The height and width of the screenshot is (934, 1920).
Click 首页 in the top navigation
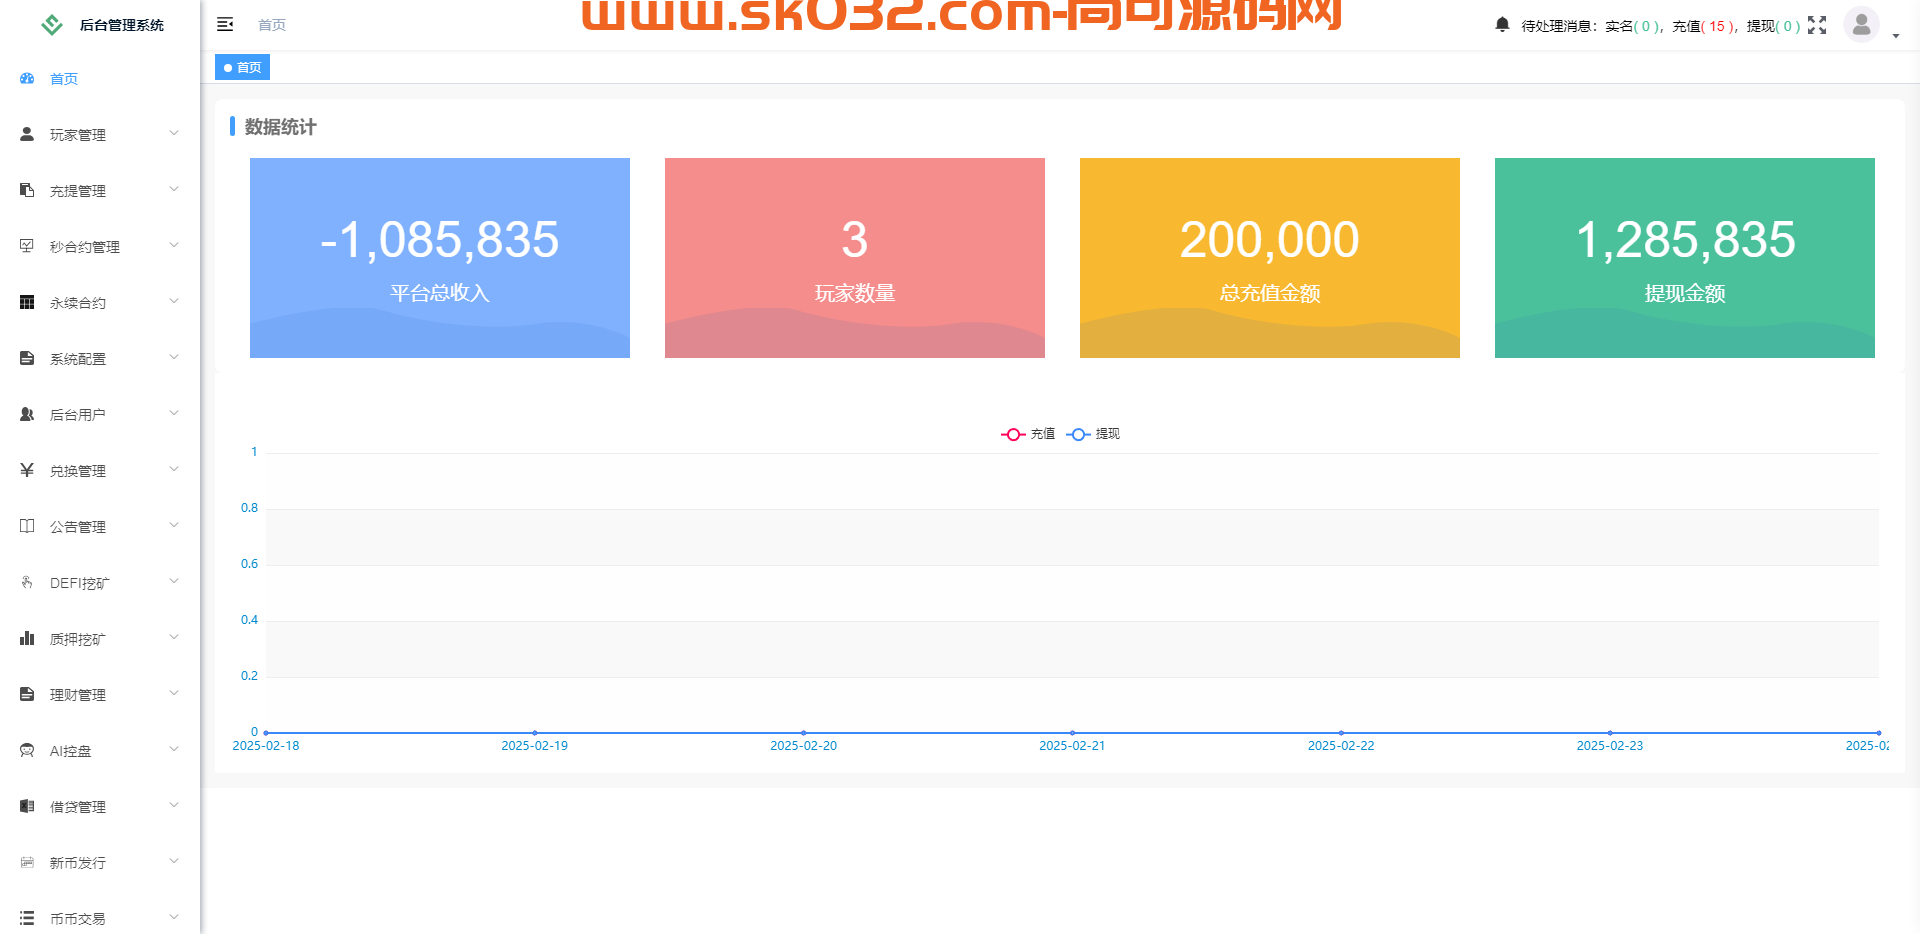[271, 25]
